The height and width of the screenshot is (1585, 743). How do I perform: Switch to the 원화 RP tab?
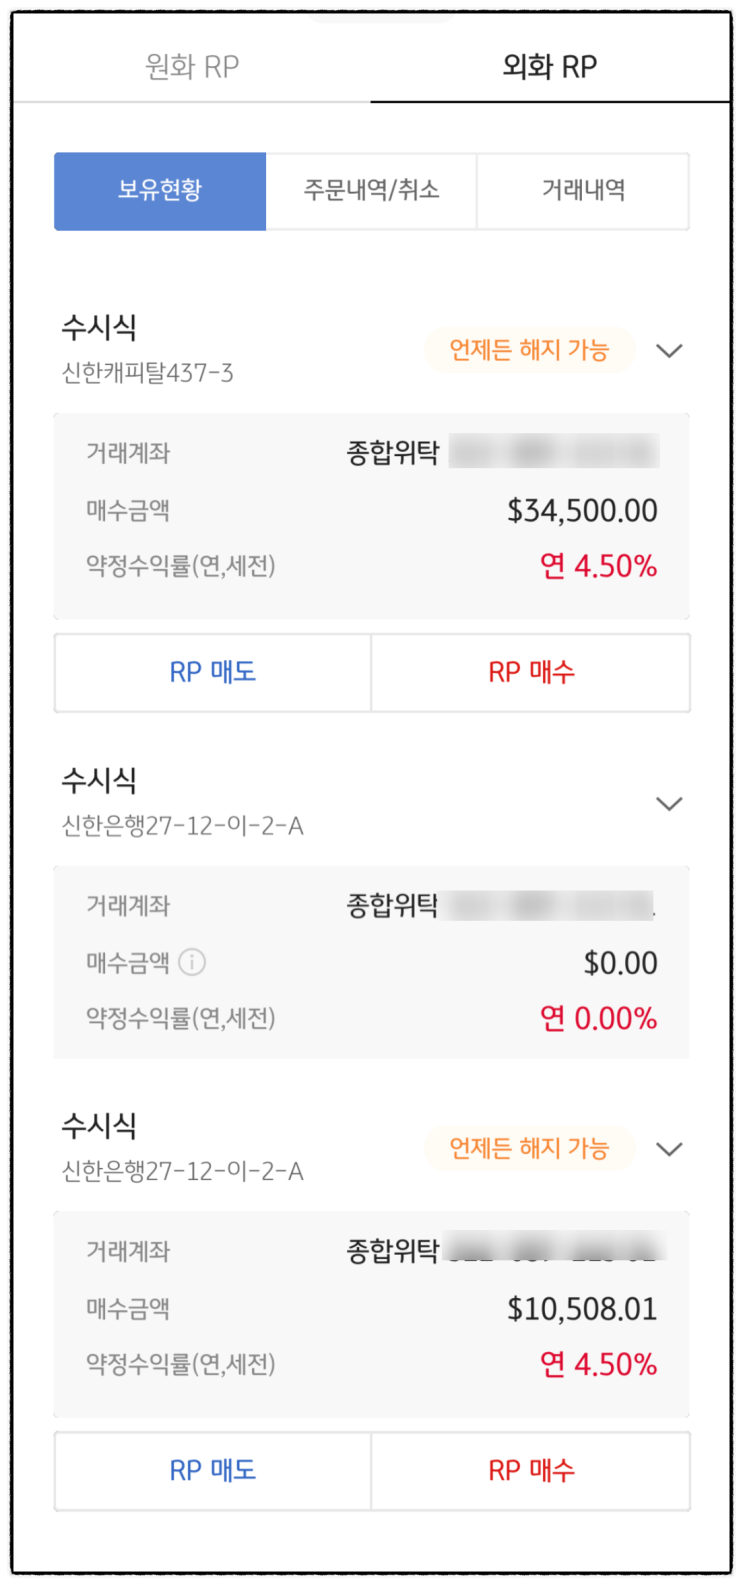(192, 67)
